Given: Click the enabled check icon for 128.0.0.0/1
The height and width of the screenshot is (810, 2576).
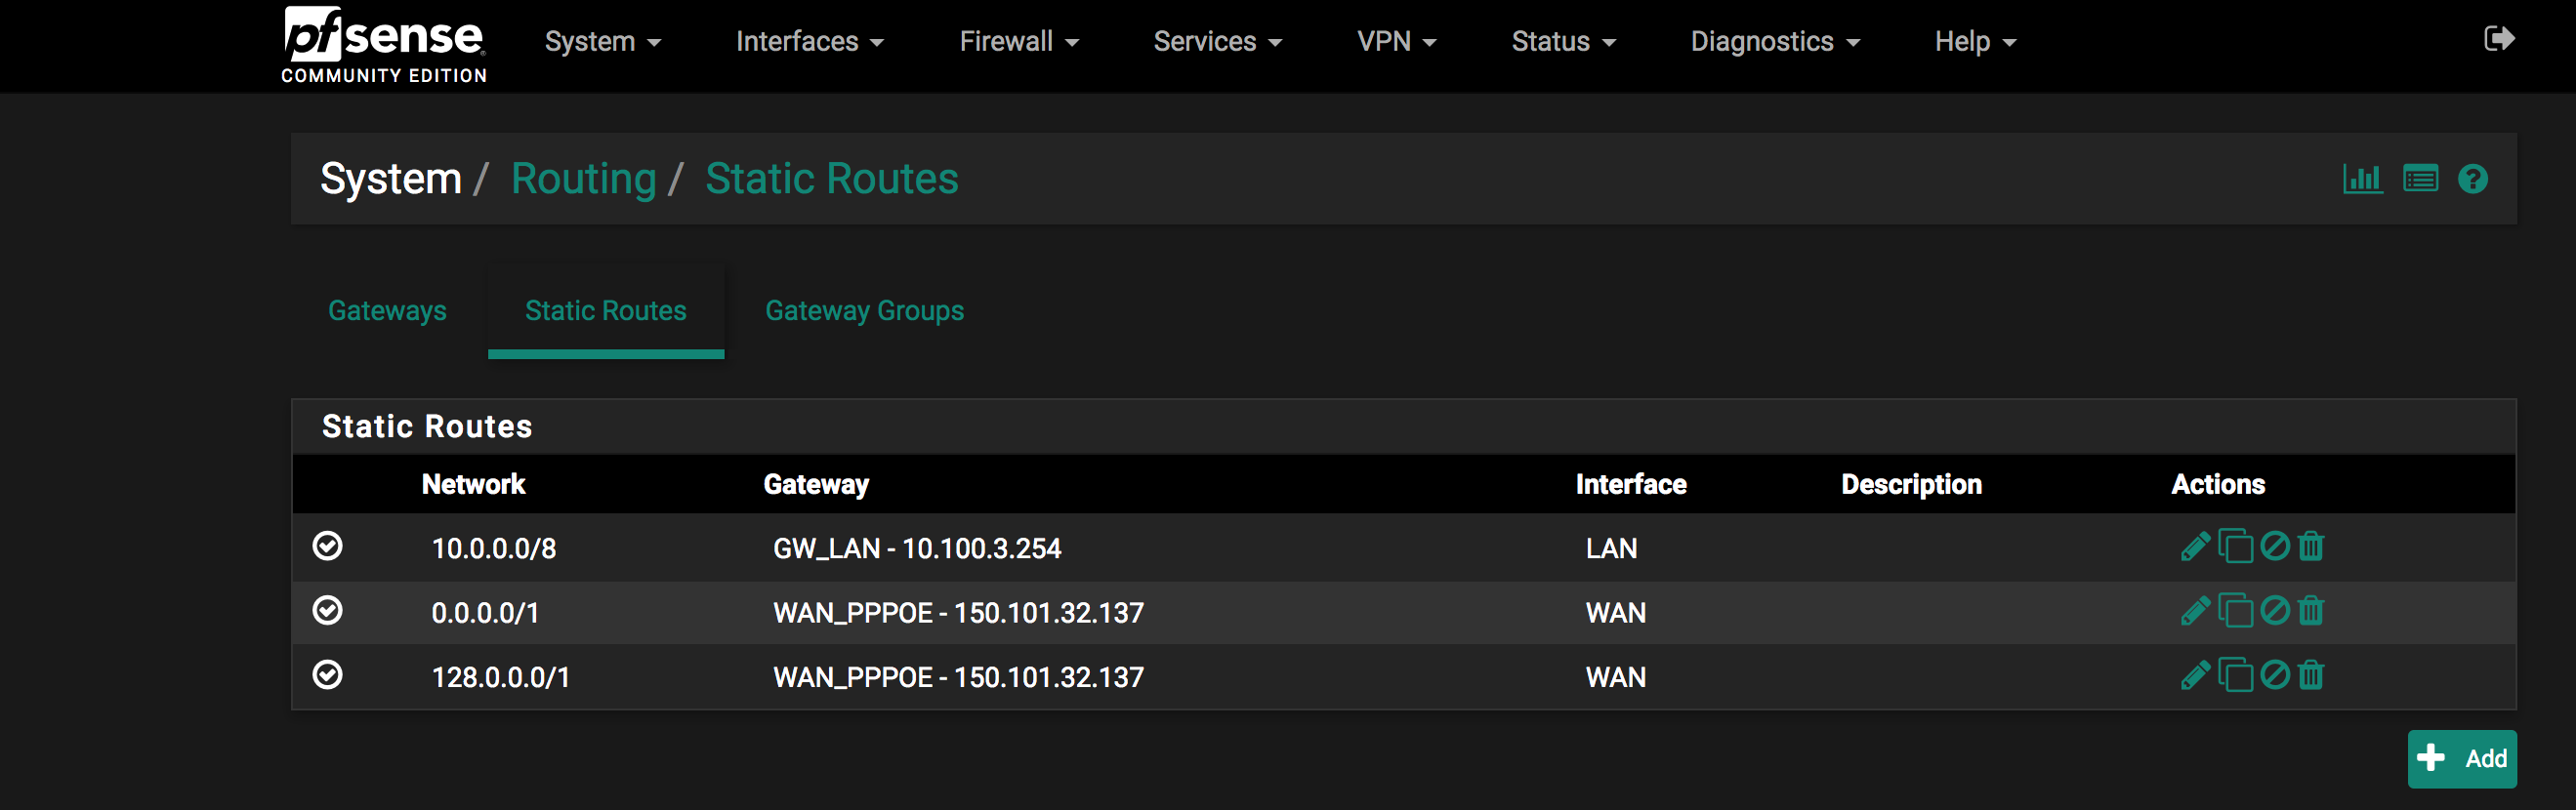Looking at the screenshot, I should [328, 675].
